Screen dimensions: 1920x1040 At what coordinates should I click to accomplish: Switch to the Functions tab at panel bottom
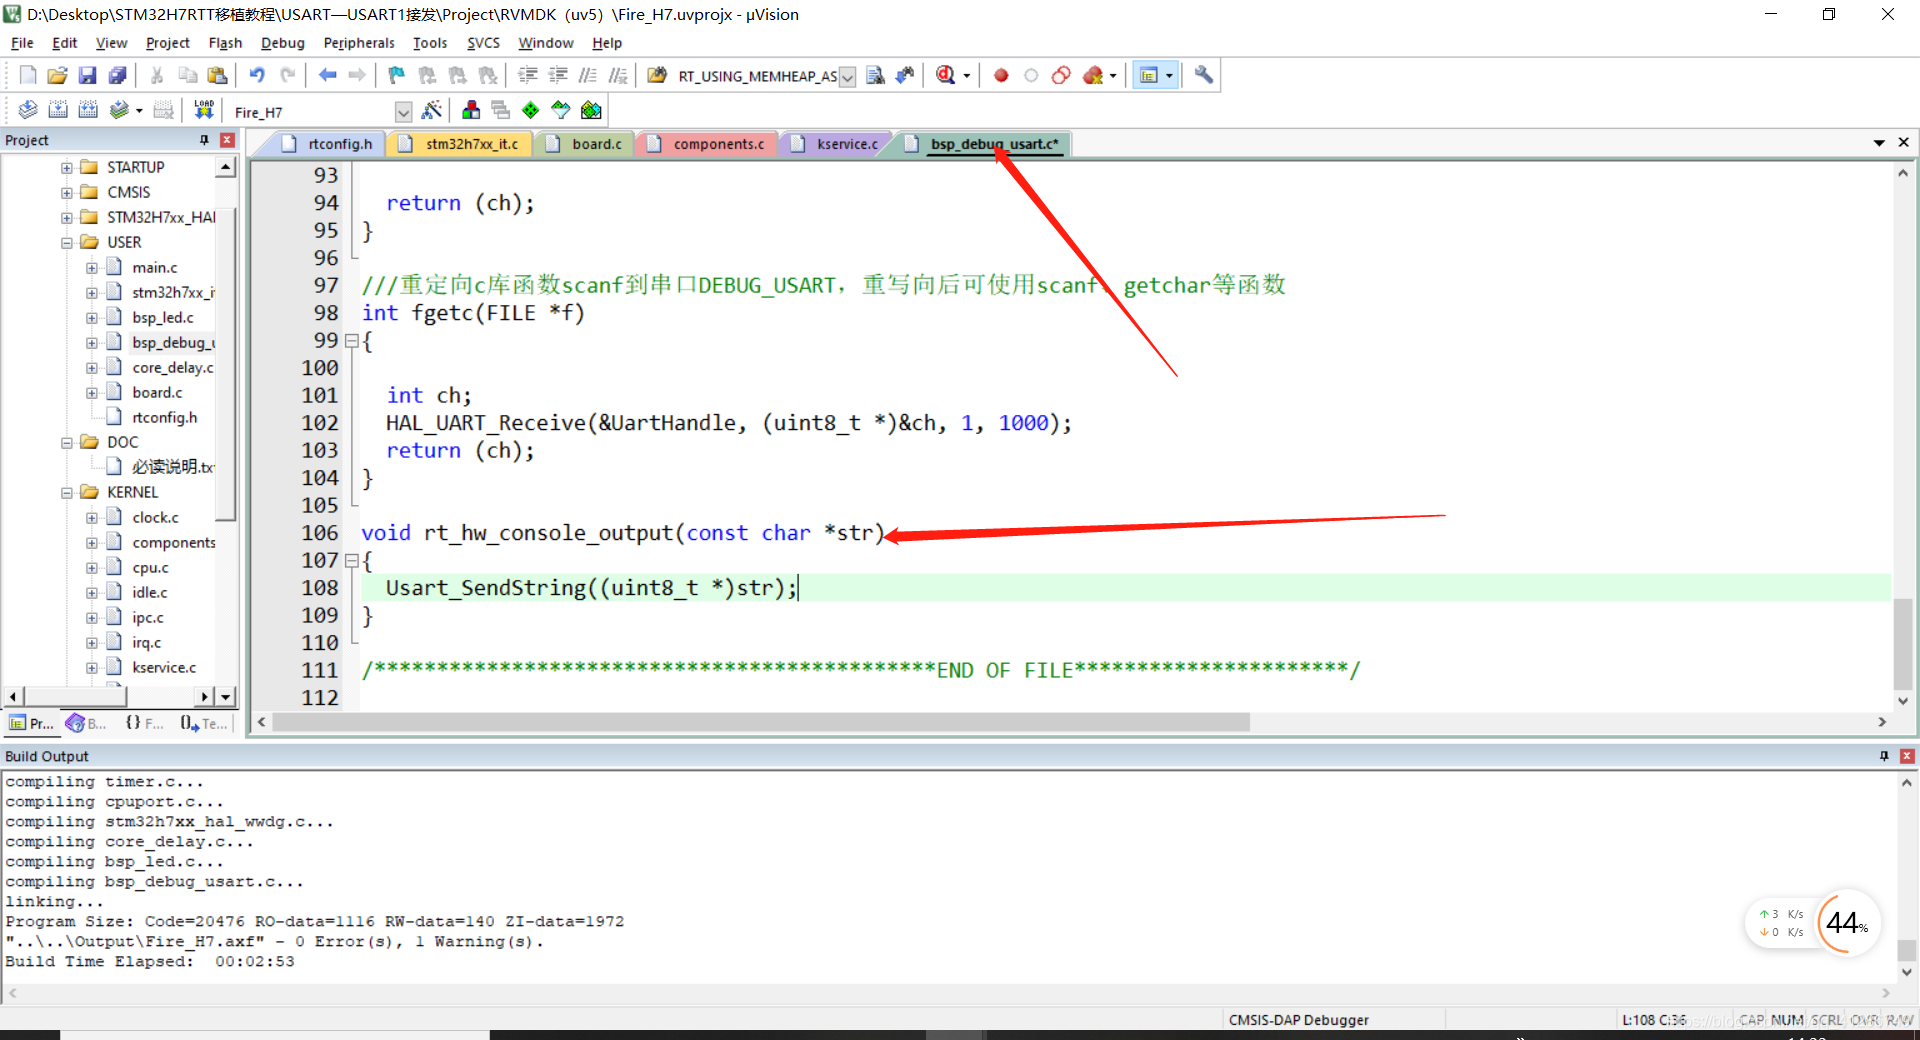pyautogui.click(x=145, y=723)
